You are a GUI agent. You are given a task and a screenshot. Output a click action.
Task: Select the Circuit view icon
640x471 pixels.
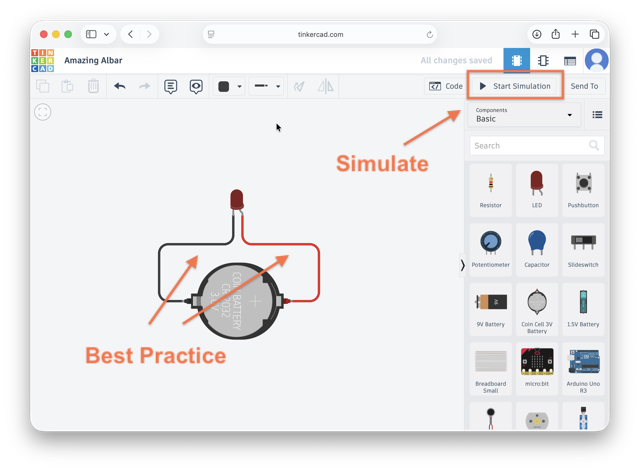point(516,60)
